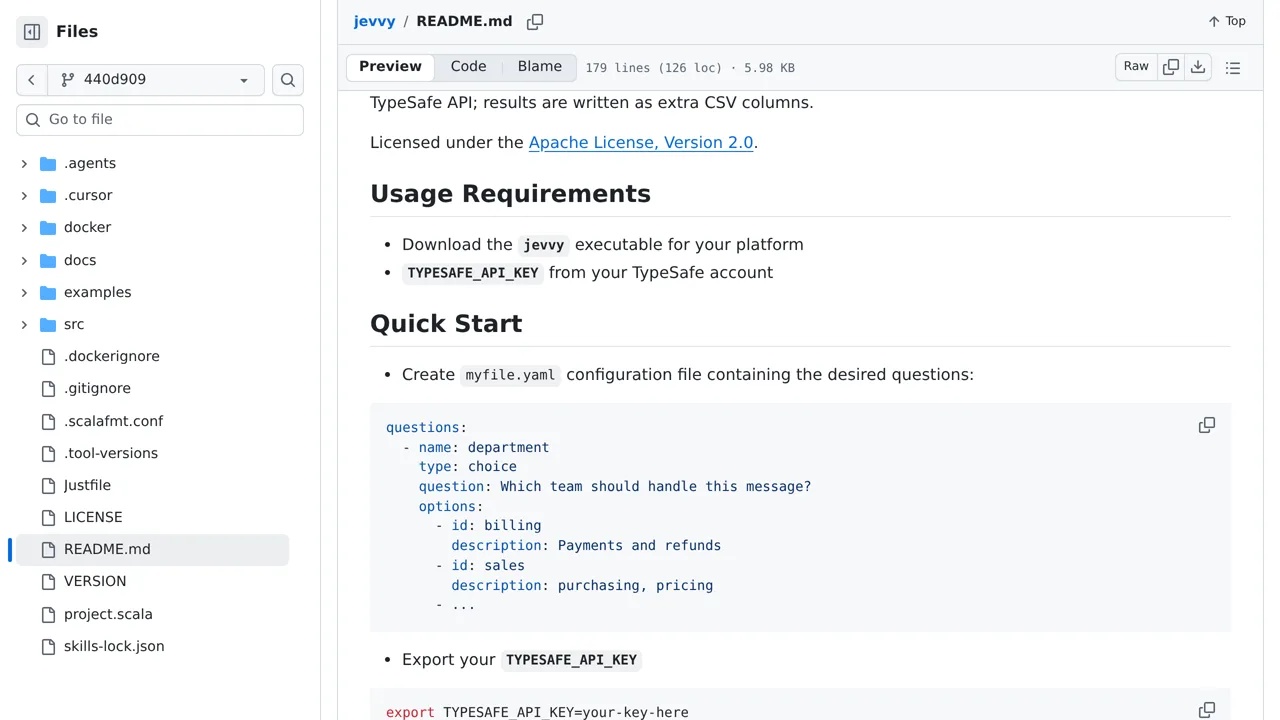1280x720 pixels.
Task: Click the Usage Requirements heading
Action: point(510,194)
